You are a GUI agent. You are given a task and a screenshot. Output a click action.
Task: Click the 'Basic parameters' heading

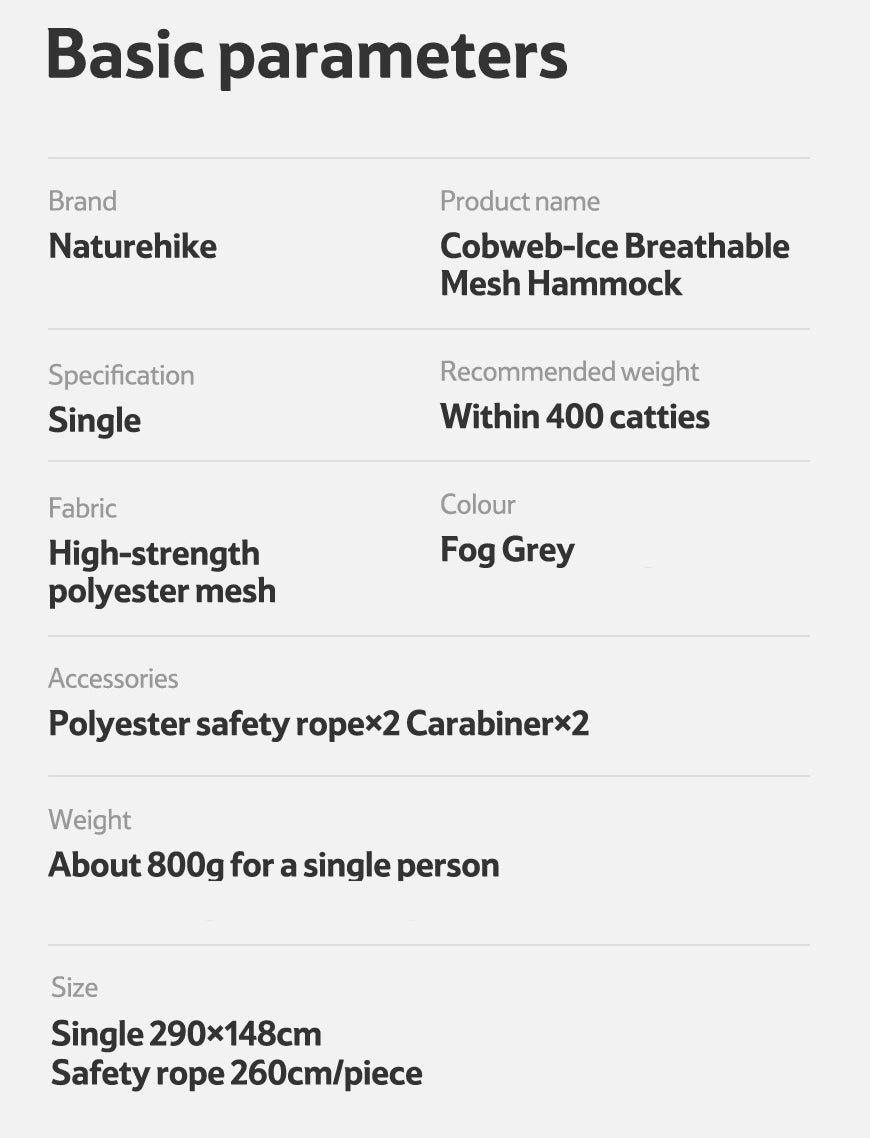307,57
